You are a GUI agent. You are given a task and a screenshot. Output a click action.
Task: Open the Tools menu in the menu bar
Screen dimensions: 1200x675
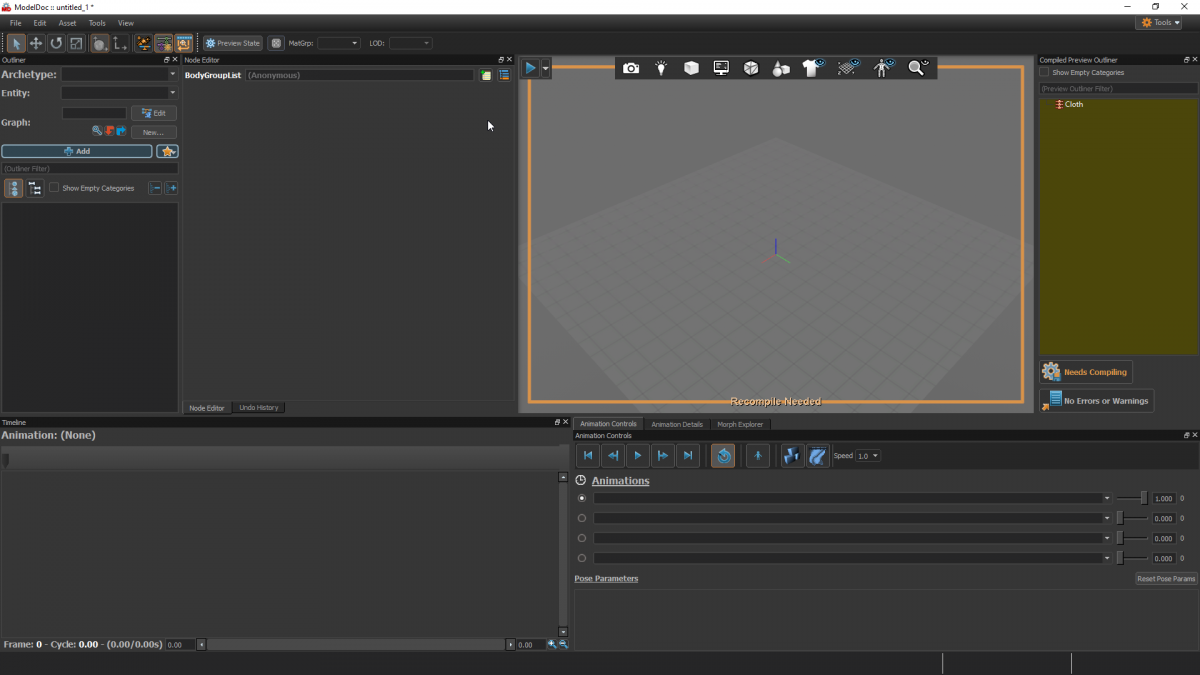click(x=96, y=22)
